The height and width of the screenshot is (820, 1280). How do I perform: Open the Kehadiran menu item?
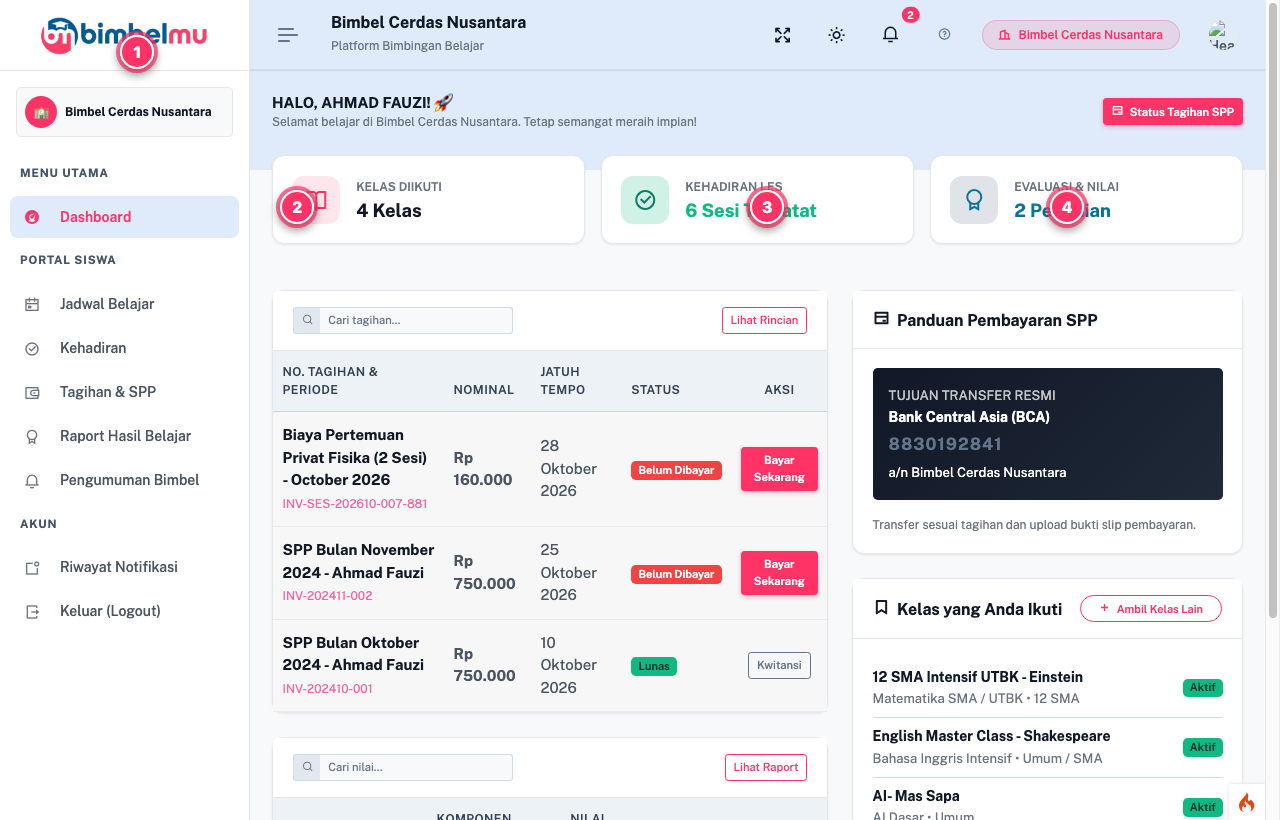124,348
